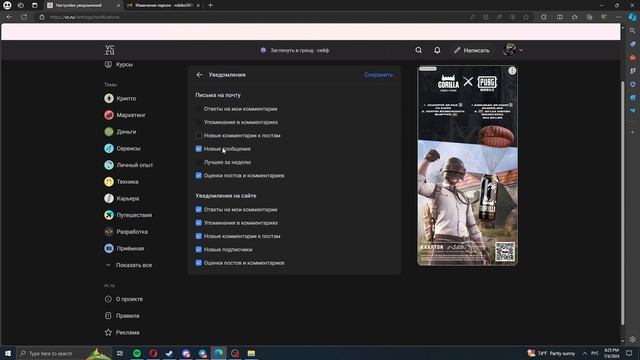Open the Разработка topic icon
This screenshot has height=360, width=640.
pyautogui.click(x=109, y=232)
